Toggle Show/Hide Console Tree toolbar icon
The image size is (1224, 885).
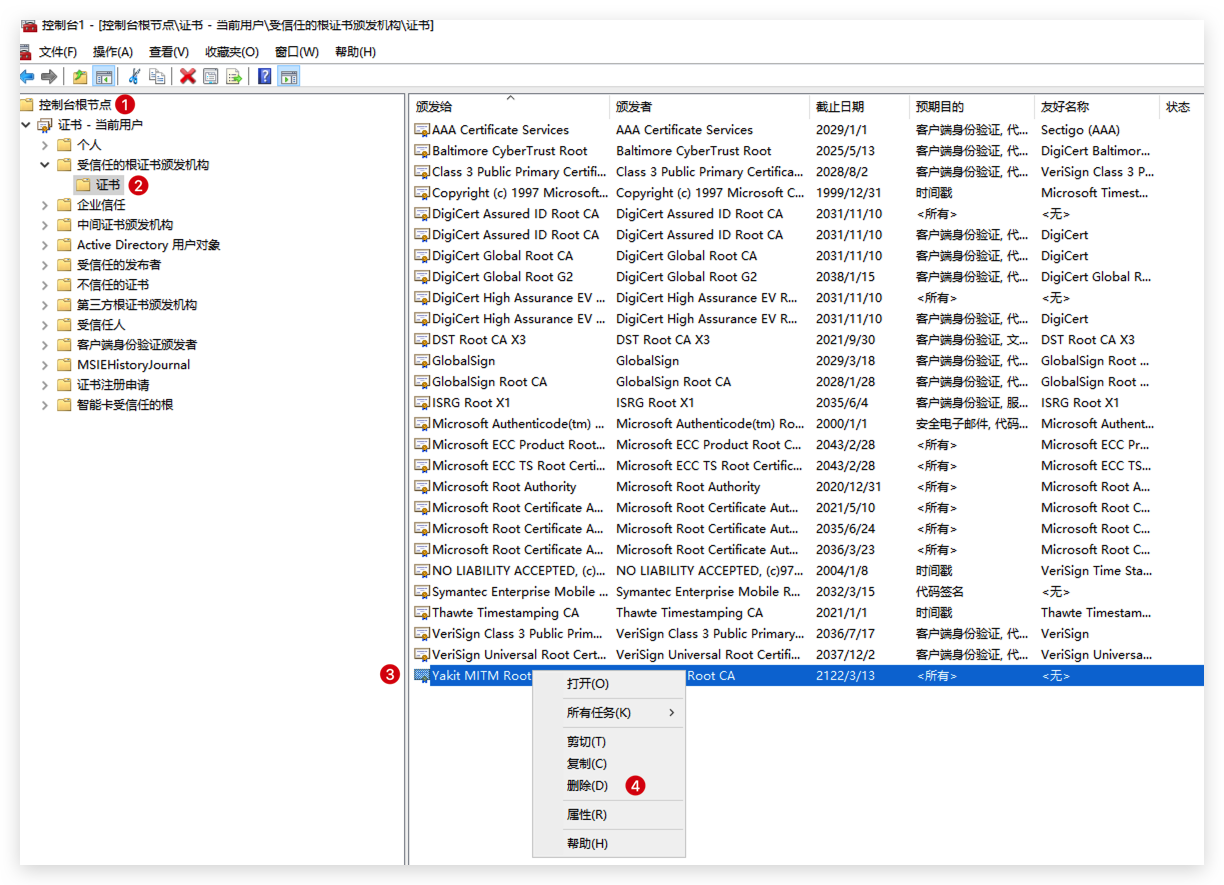tap(103, 76)
